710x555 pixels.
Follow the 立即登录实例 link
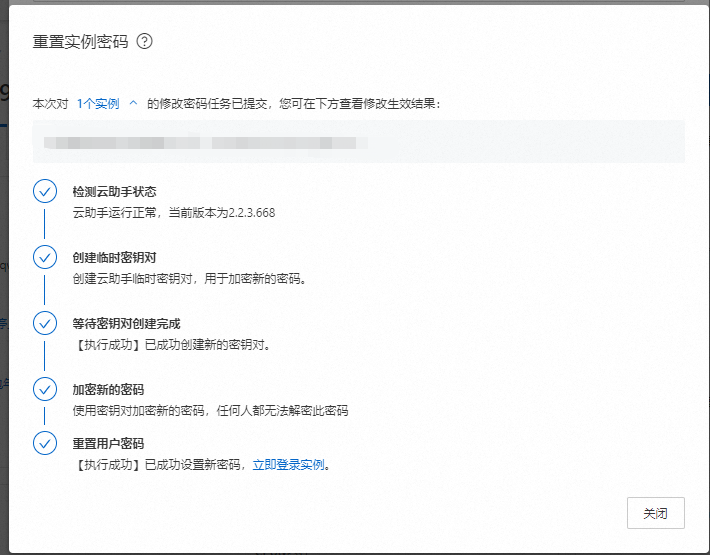[288, 465]
